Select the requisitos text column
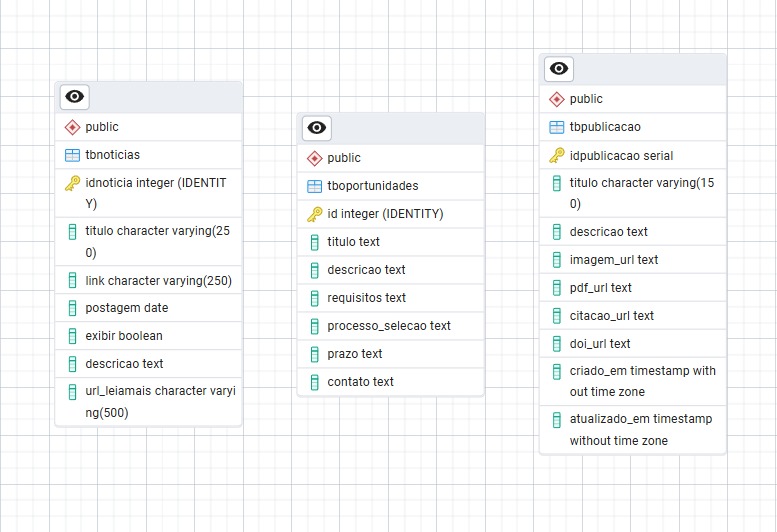777x532 pixels. pos(366,298)
